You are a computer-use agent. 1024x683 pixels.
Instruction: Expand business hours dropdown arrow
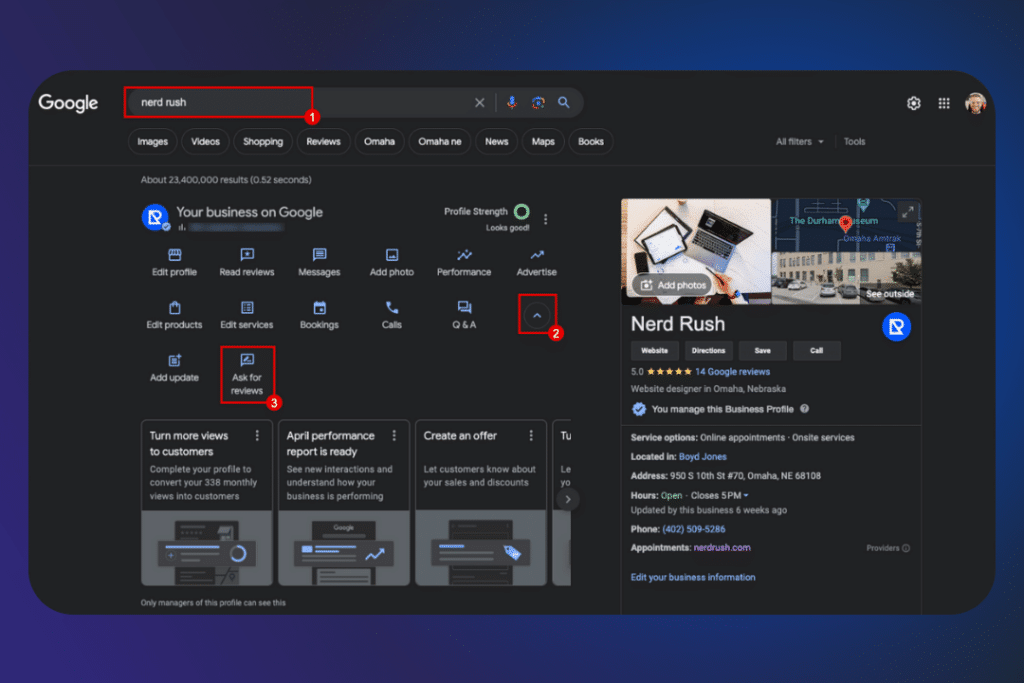coord(746,496)
